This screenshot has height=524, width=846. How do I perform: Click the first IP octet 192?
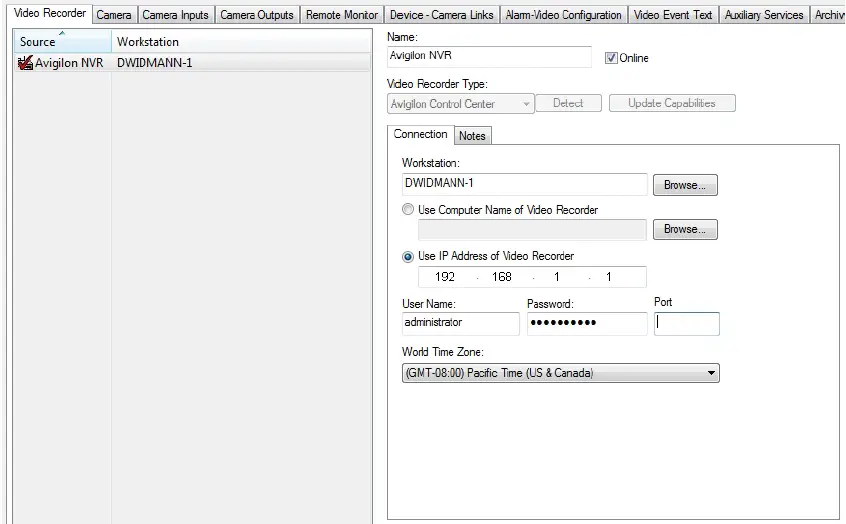[445, 277]
